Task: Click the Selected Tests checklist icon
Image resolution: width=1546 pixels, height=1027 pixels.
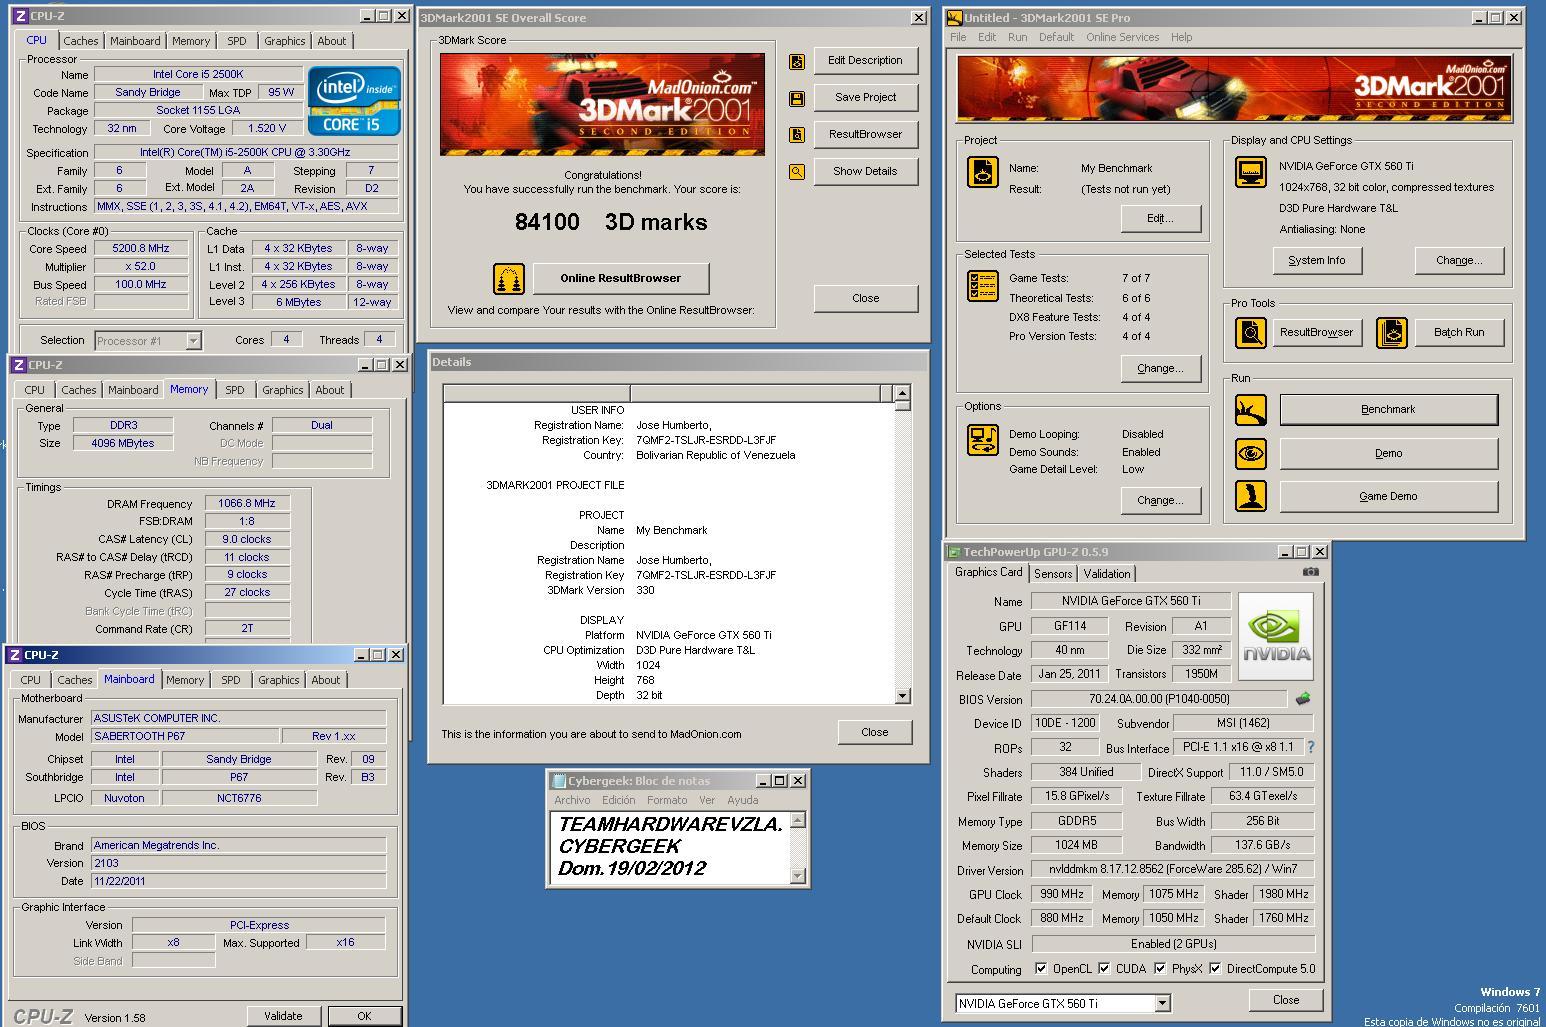Action: click(x=982, y=286)
